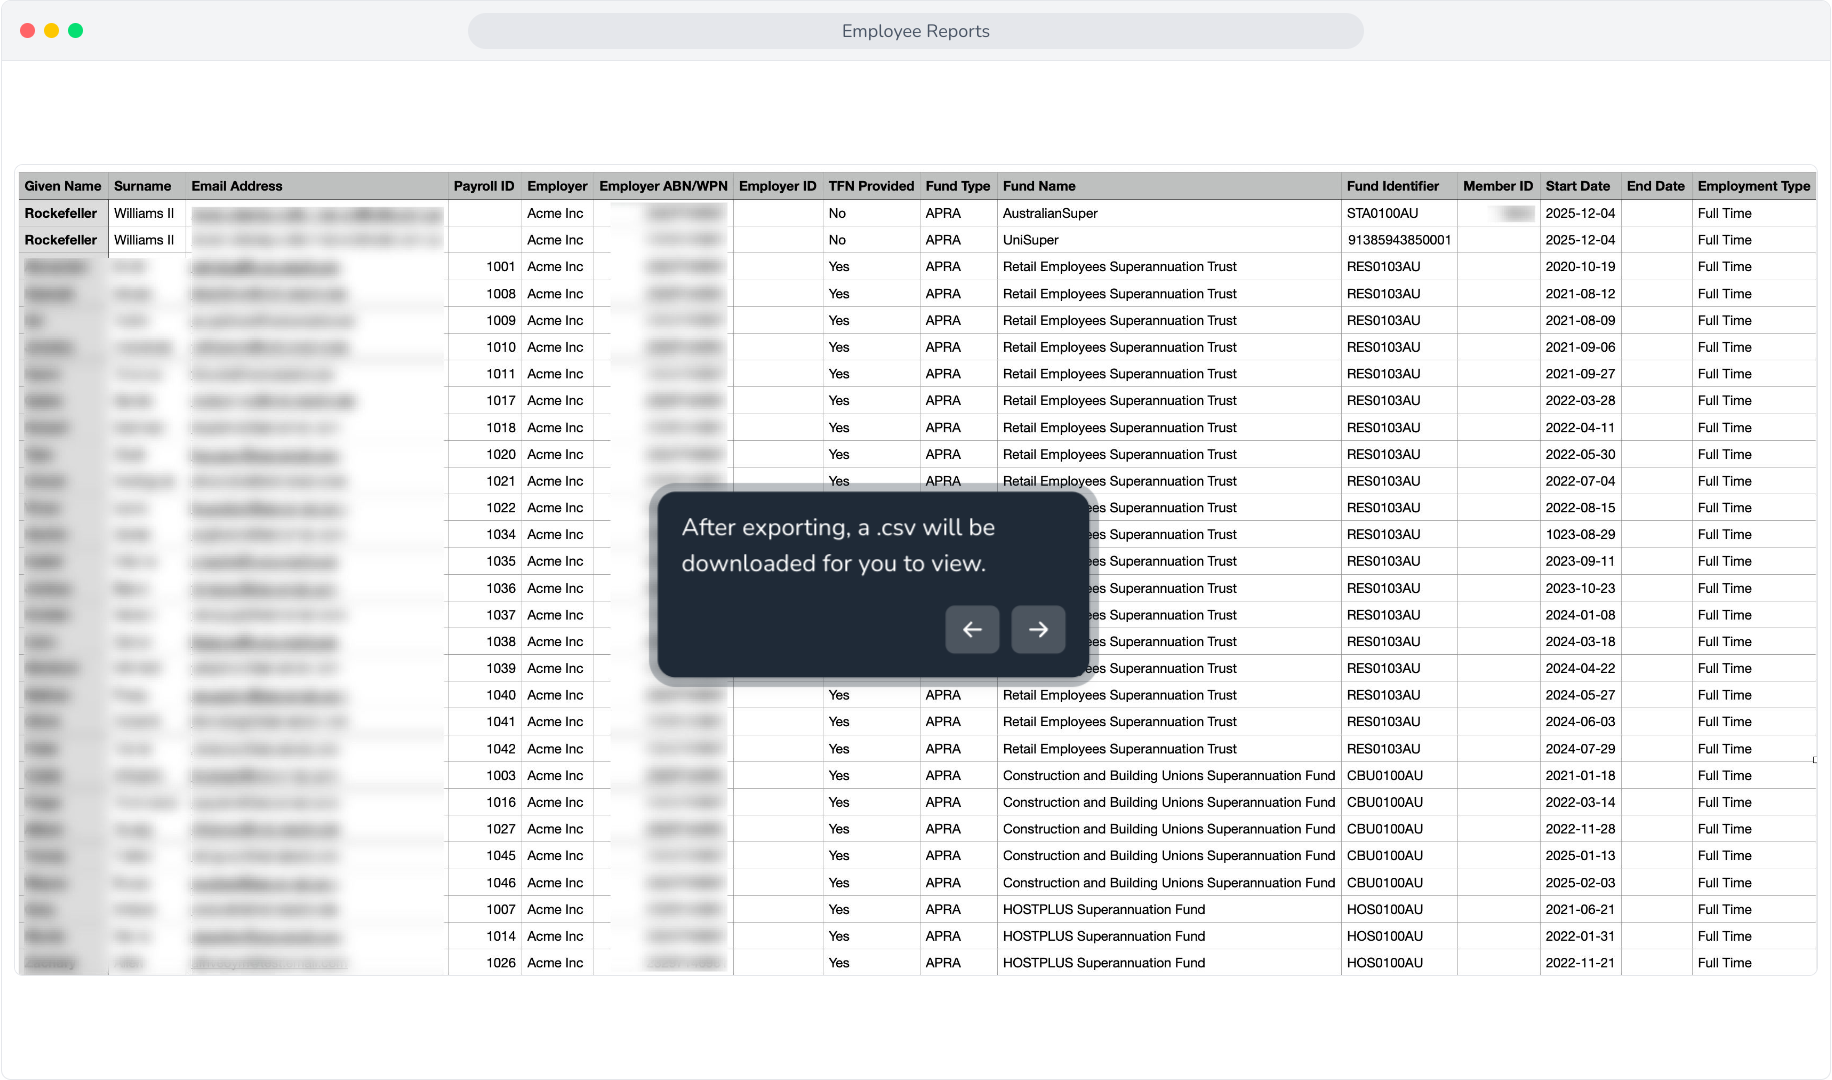Click fund identifier 91385943850001
The width and height of the screenshot is (1832, 1080).
(1399, 240)
